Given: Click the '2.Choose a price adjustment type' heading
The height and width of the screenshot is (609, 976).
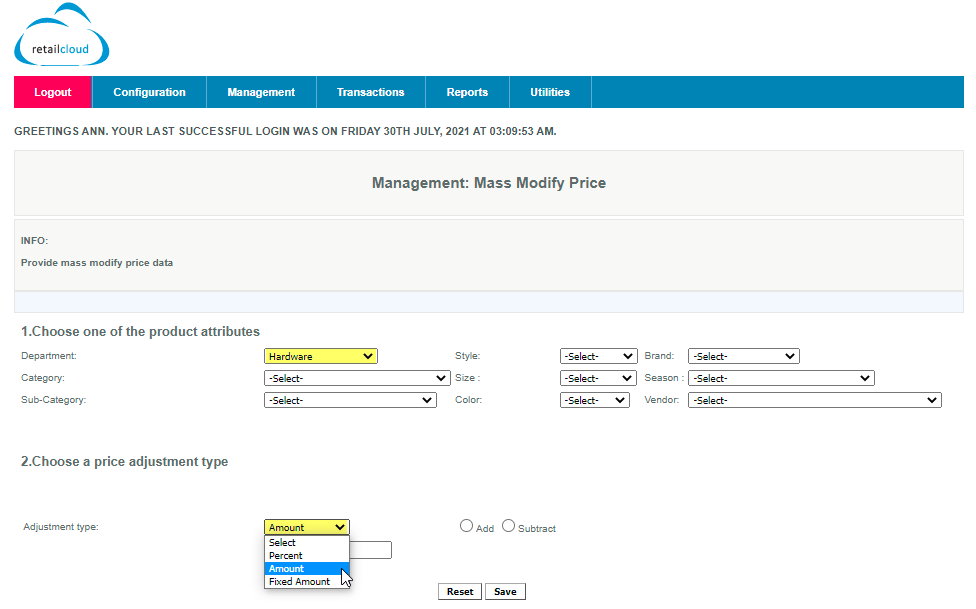Looking at the screenshot, I should [124, 461].
